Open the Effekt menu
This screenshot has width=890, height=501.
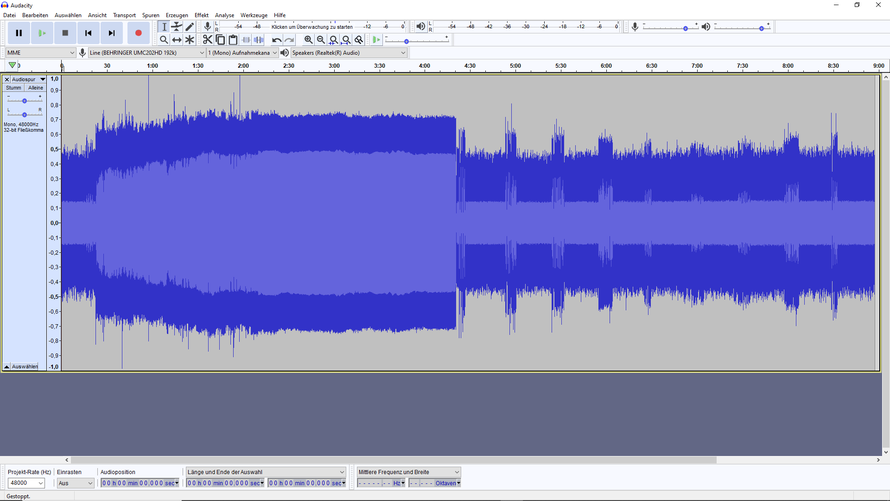(x=201, y=15)
